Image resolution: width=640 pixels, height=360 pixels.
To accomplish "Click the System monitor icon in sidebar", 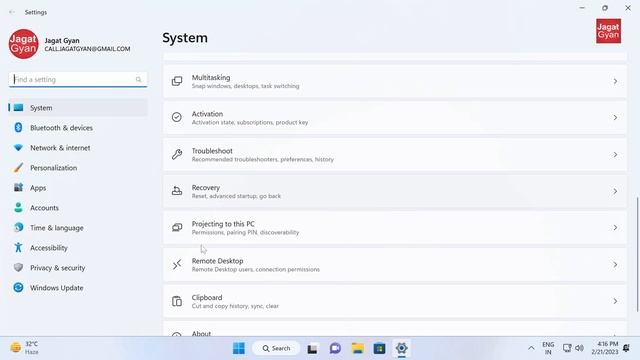I will point(18,108).
